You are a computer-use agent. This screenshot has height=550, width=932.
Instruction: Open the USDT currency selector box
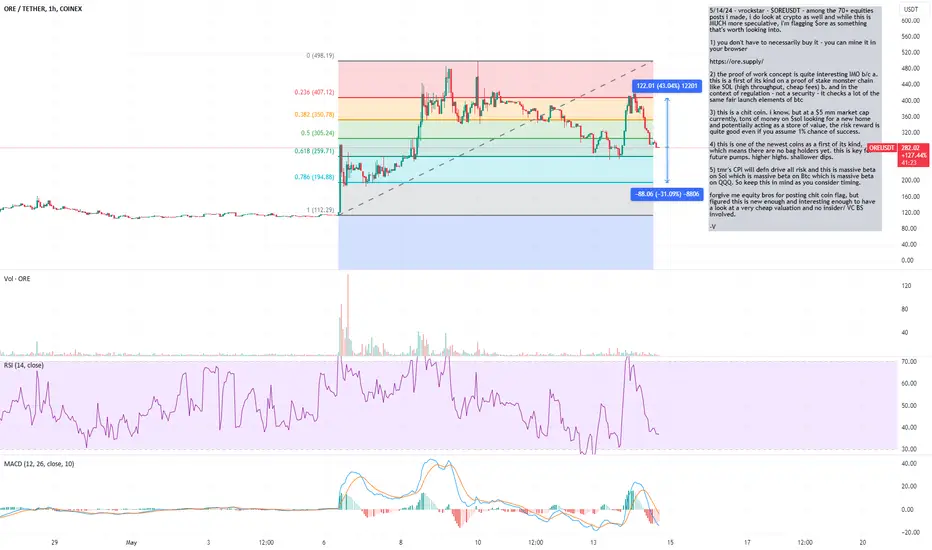click(911, 9)
